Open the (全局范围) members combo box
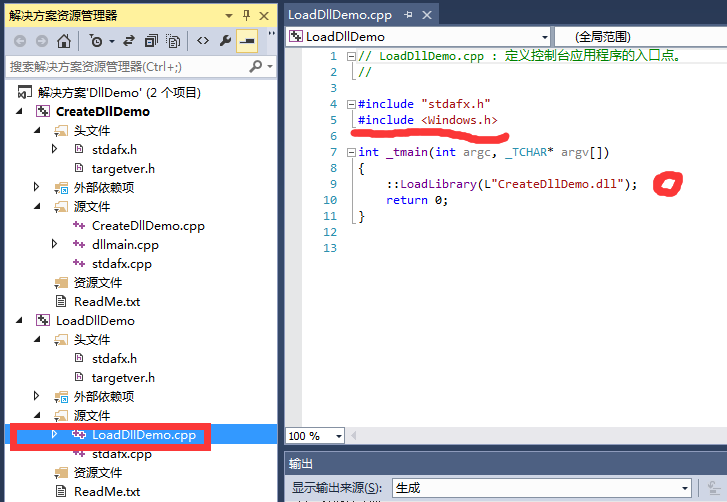The height and width of the screenshot is (502, 727). [641, 37]
